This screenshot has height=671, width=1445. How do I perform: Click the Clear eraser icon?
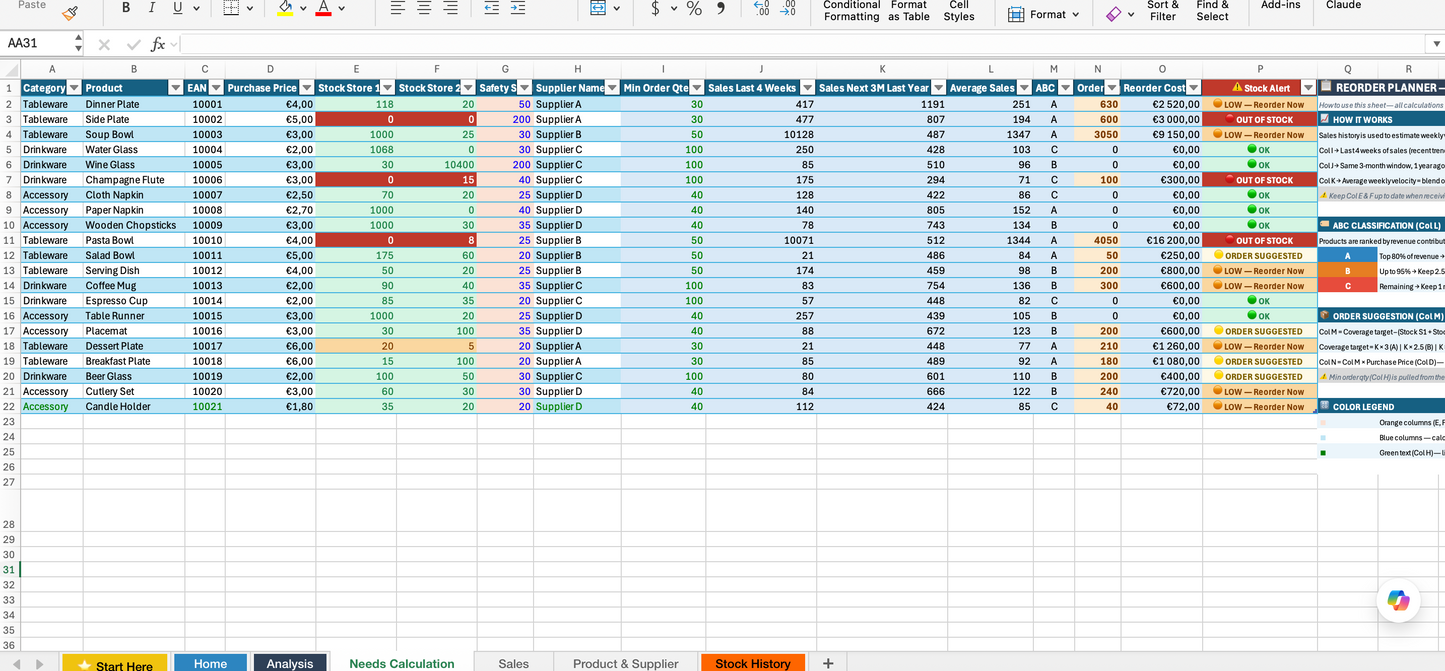1113,14
